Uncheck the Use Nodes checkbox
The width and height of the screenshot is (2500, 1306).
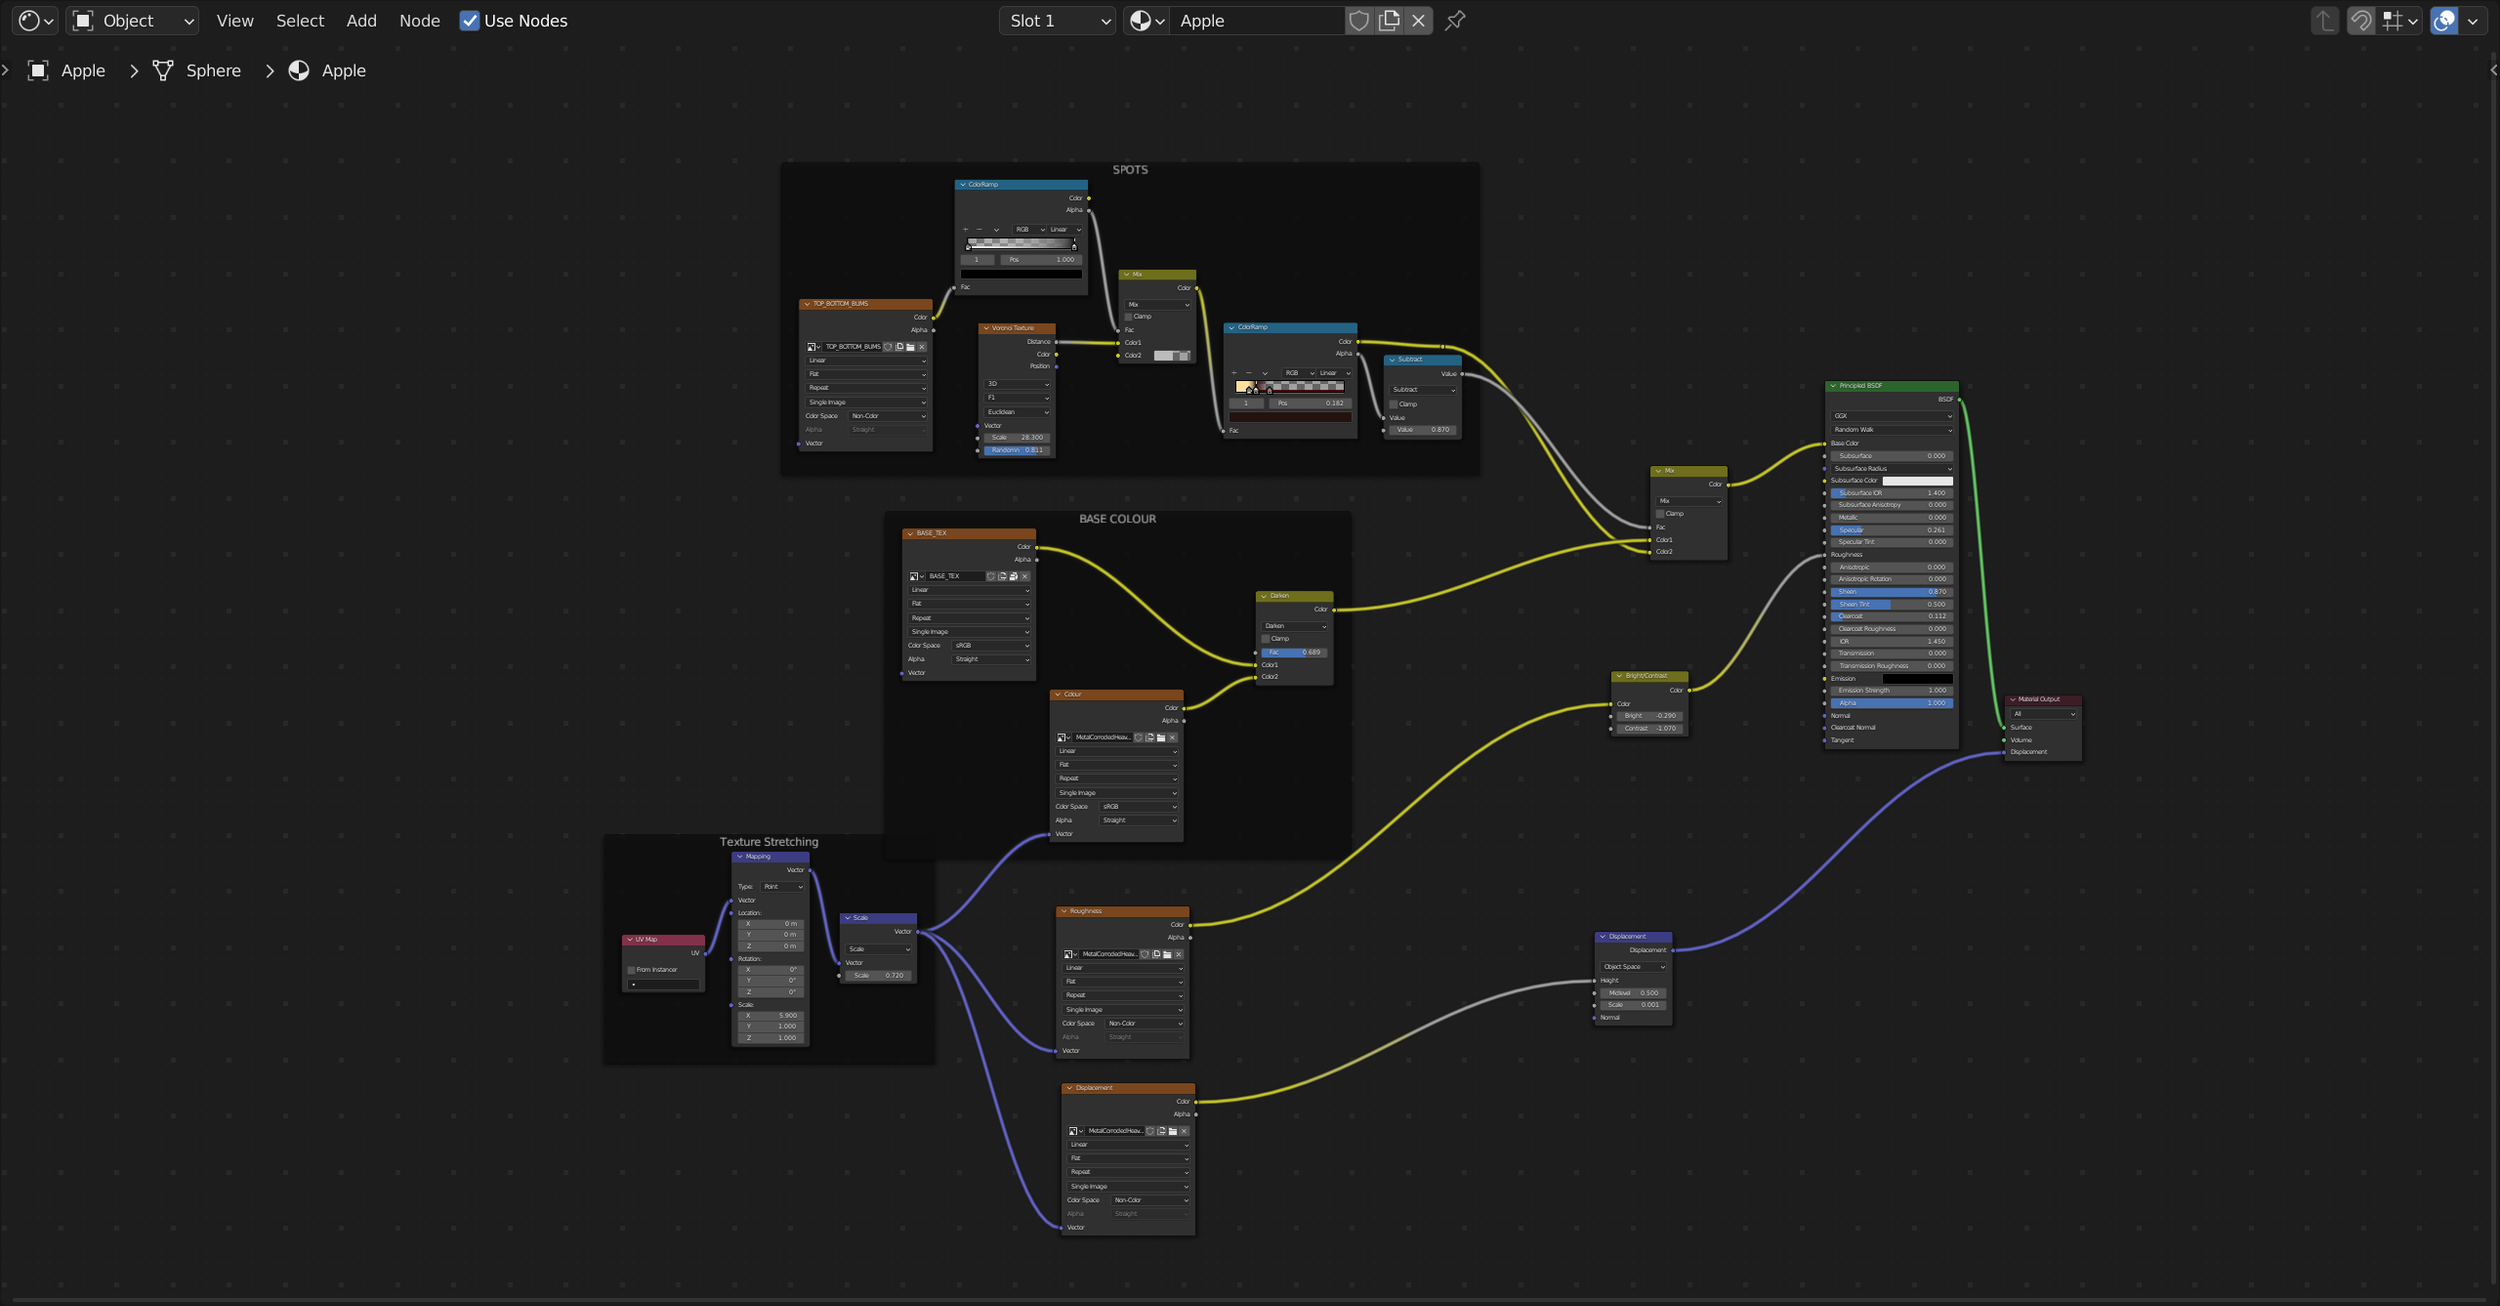pos(469,21)
